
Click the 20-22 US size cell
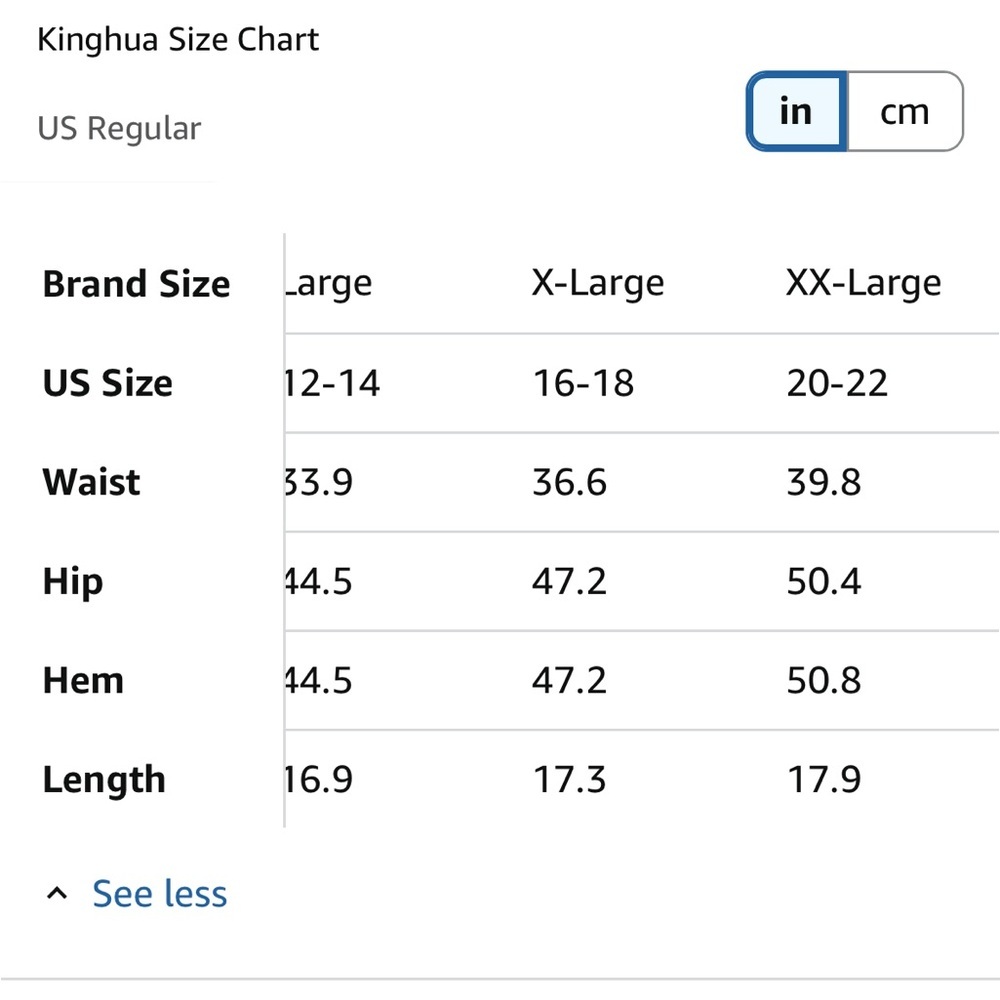pyautogui.click(x=837, y=383)
